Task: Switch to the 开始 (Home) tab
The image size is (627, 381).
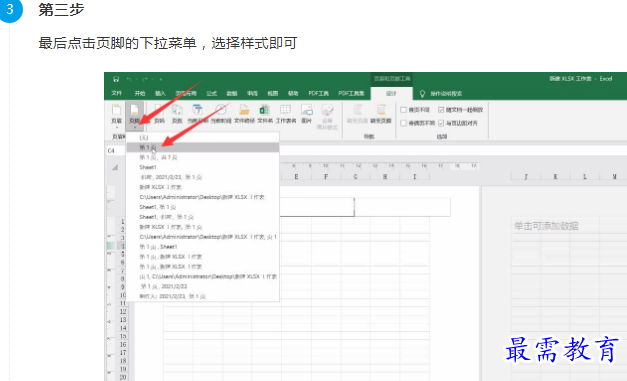Action: [140, 93]
